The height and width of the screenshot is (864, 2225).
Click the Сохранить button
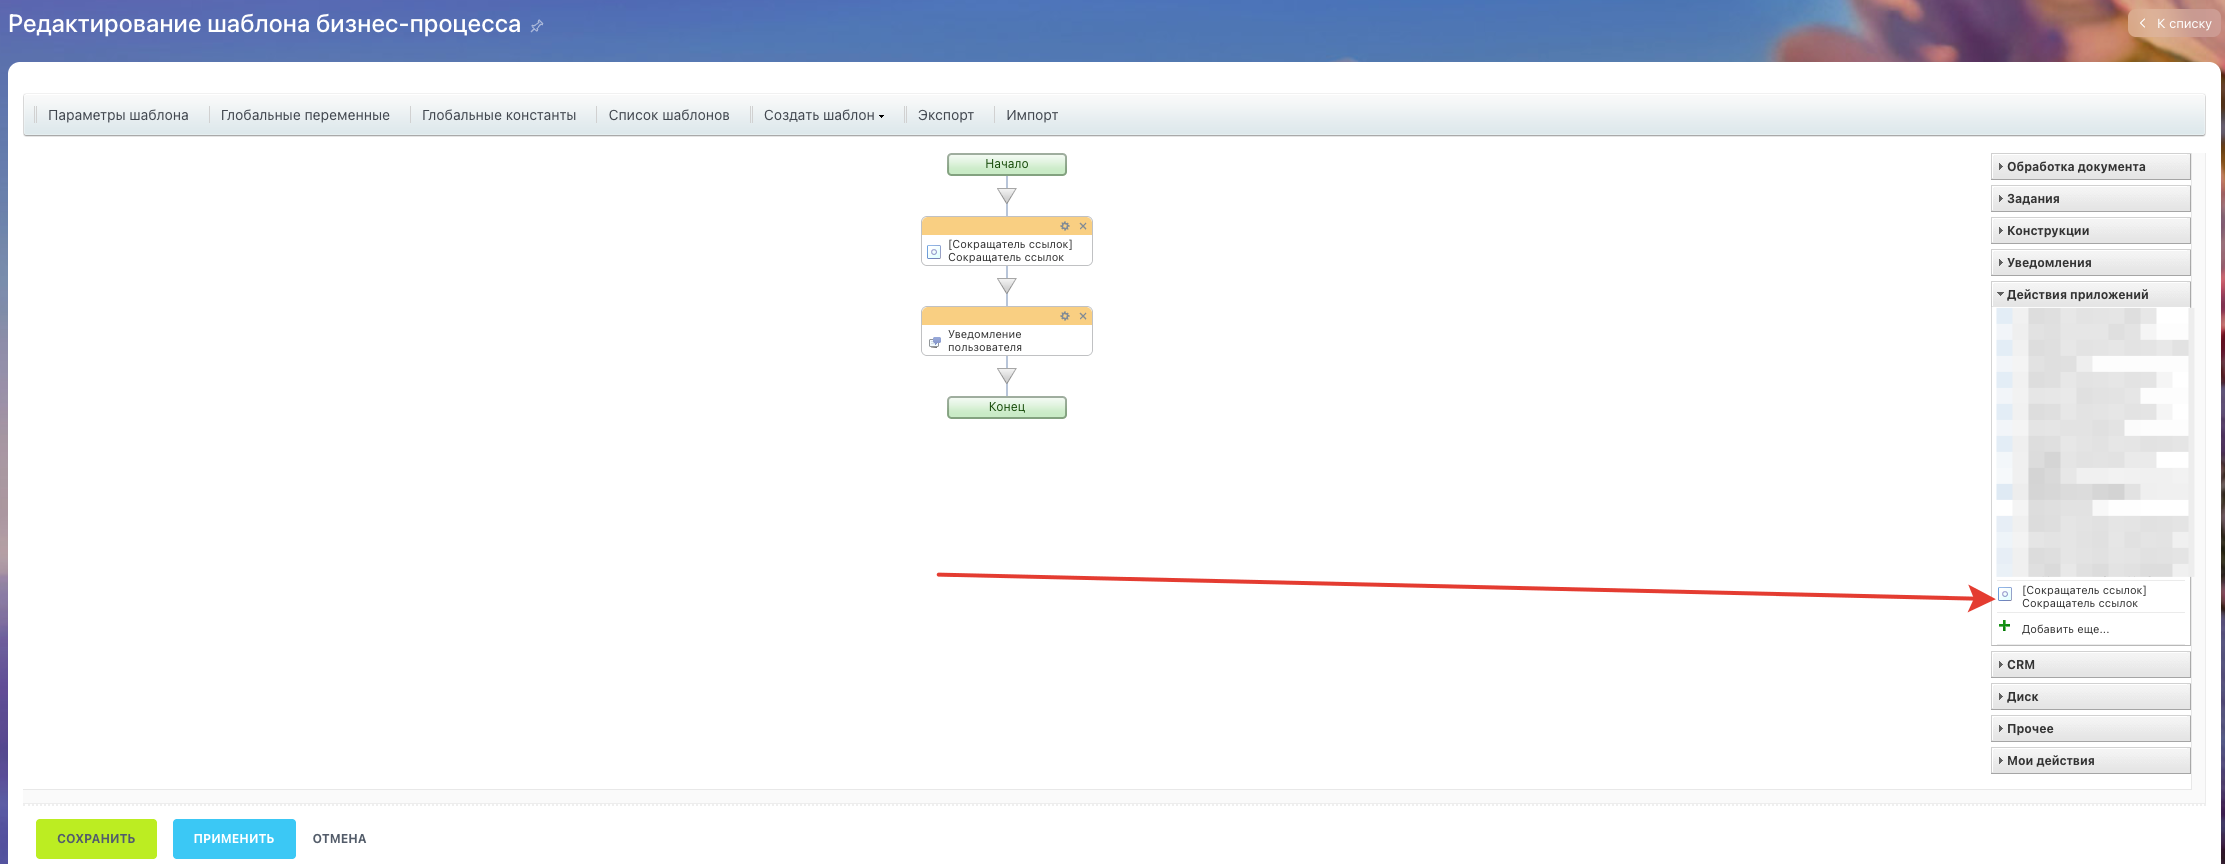click(x=96, y=839)
